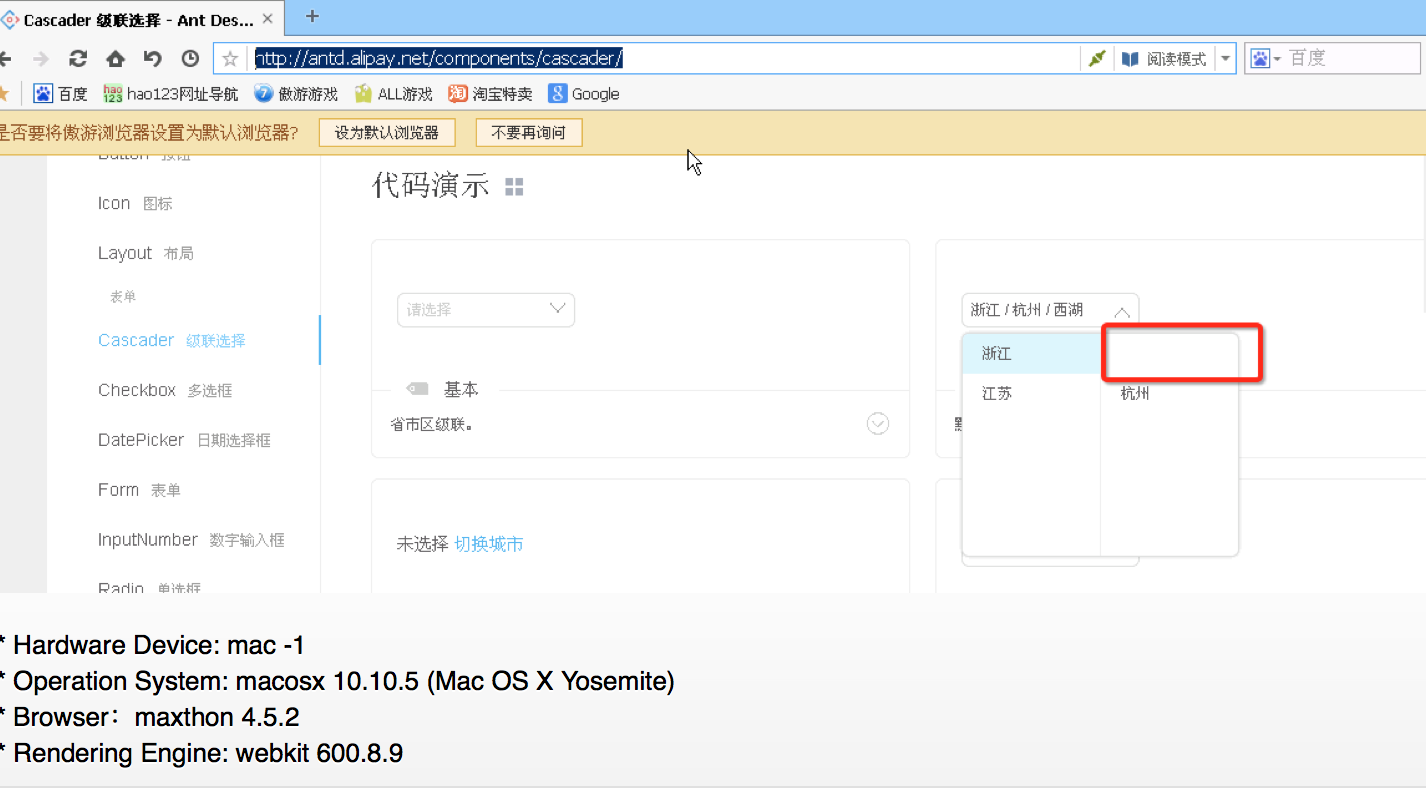Viewport: 1426px width, 788px height.
Task: Click the undo arrow icon
Action: tap(152, 58)
